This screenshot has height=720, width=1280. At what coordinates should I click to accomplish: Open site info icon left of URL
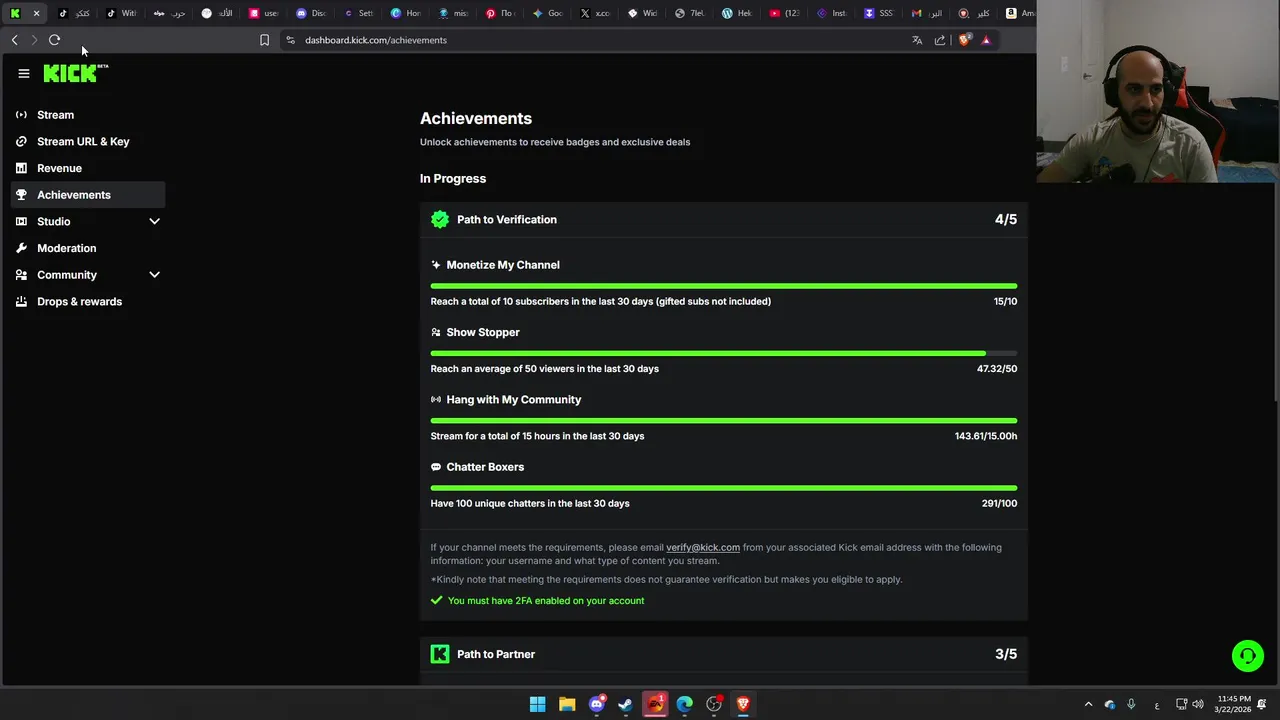(290, 40)
